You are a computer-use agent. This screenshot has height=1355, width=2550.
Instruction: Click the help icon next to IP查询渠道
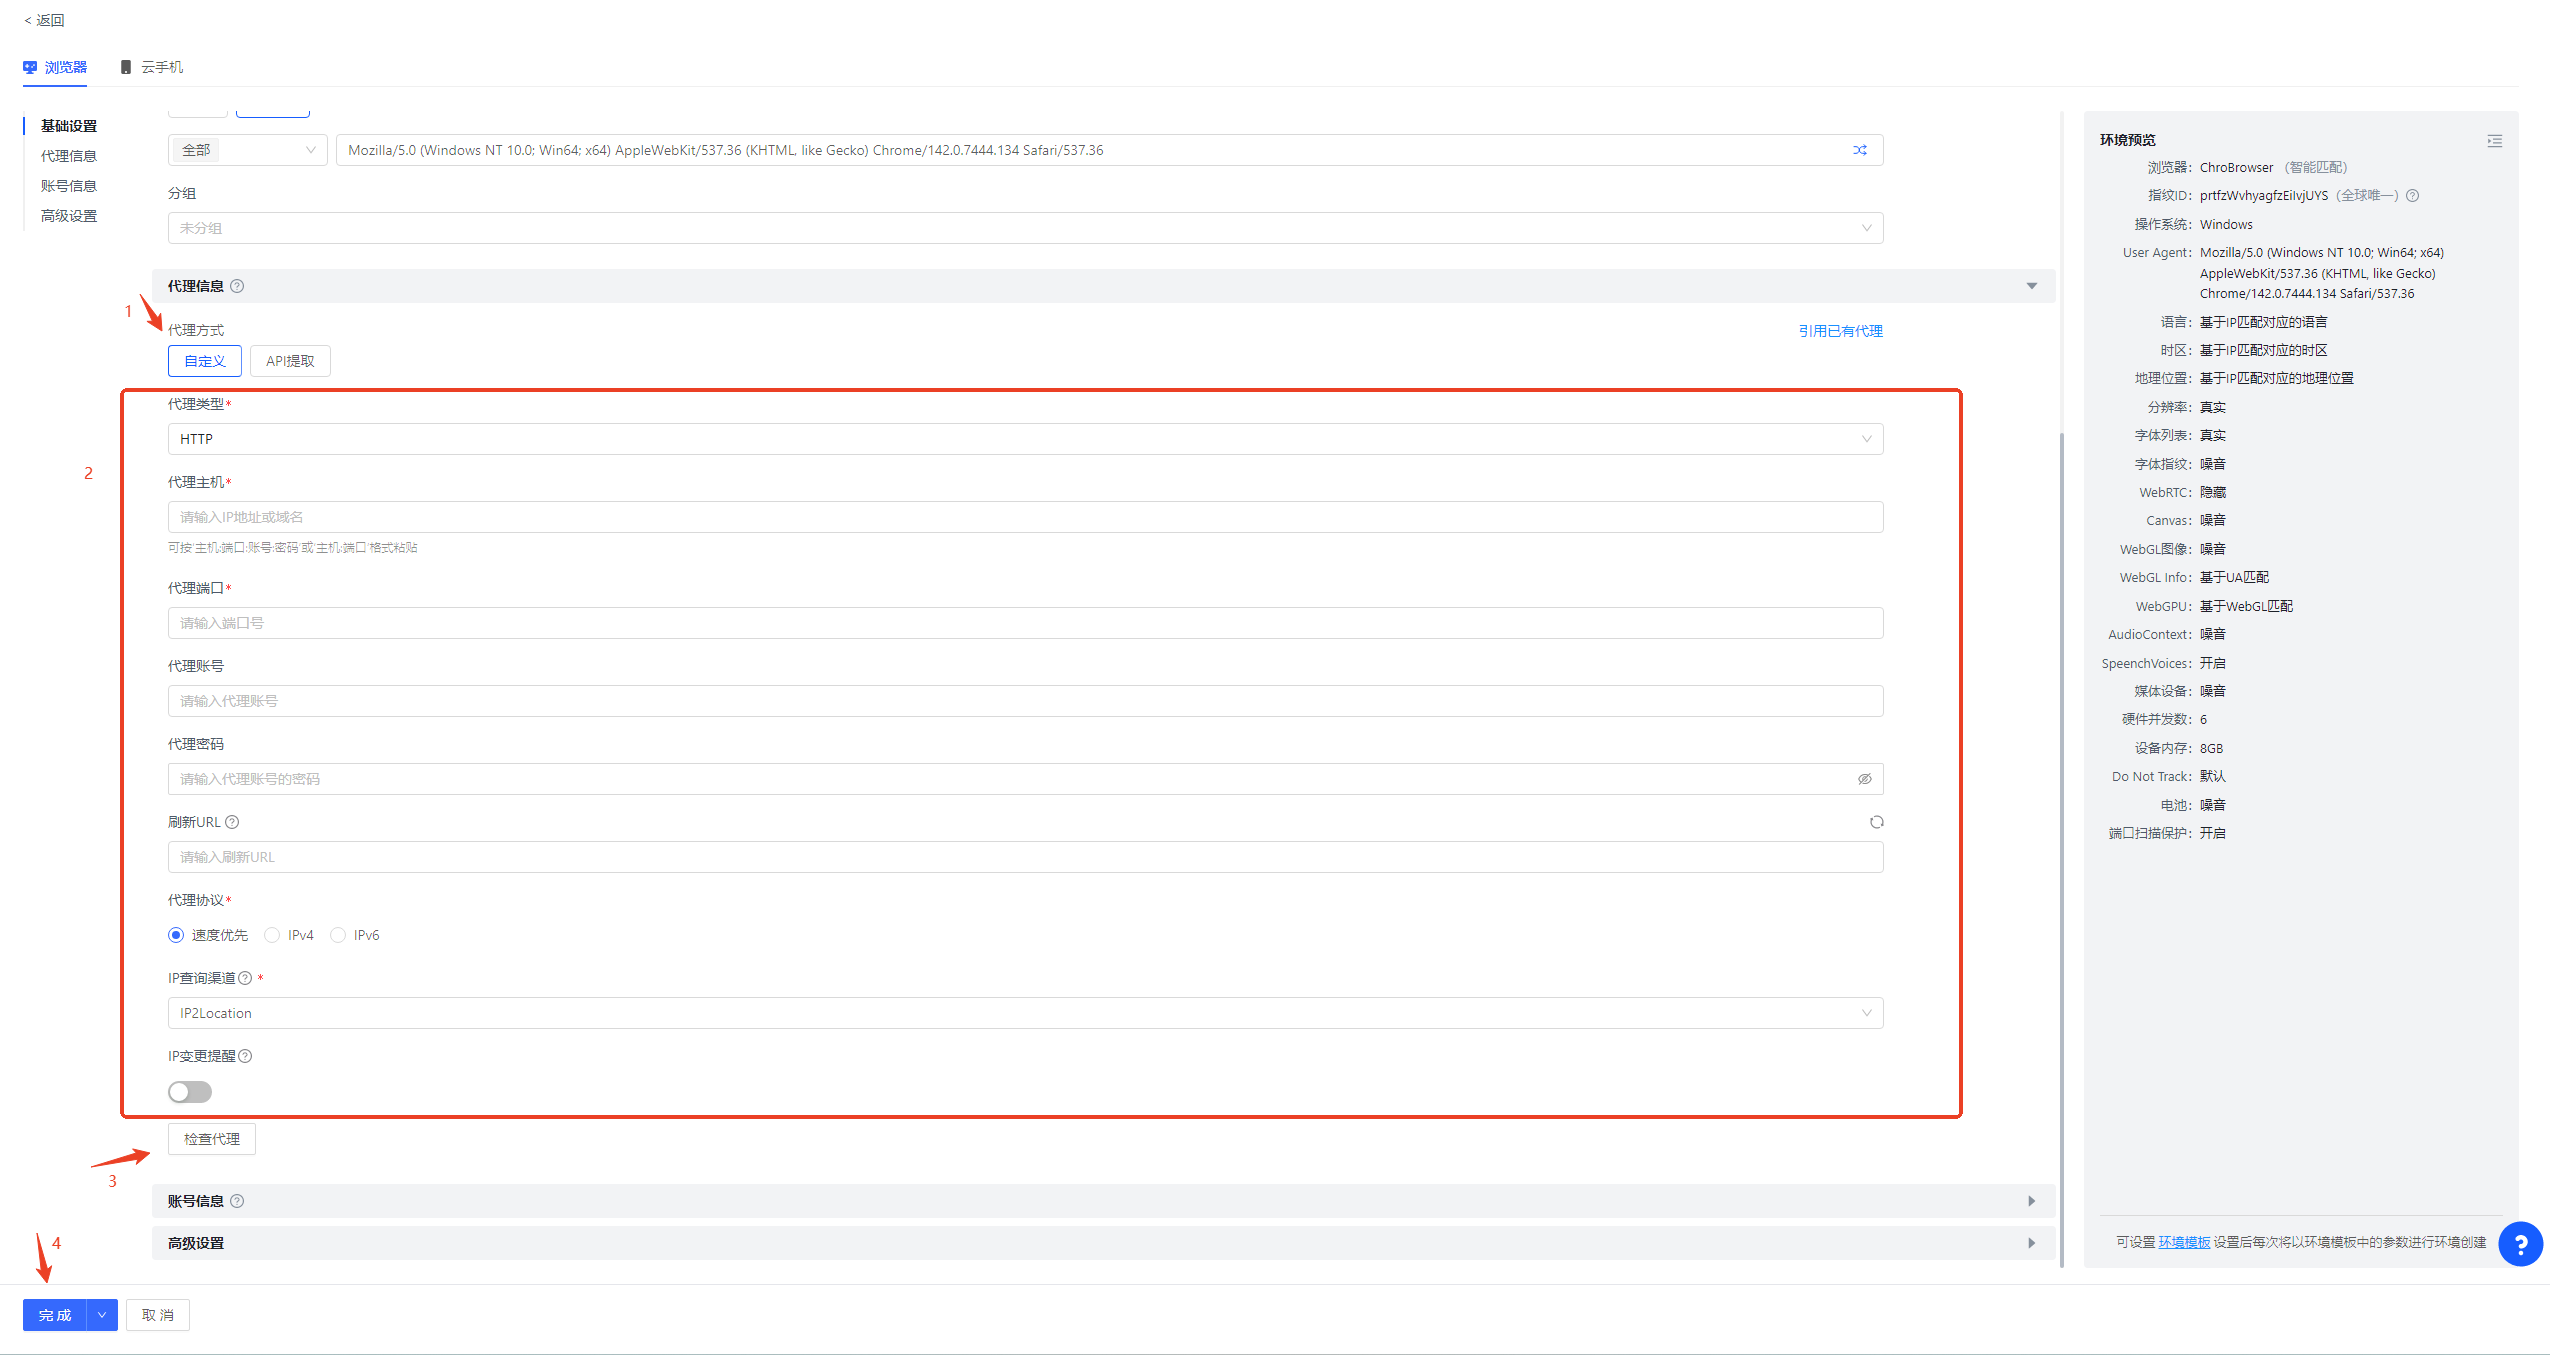pos(245,978)
